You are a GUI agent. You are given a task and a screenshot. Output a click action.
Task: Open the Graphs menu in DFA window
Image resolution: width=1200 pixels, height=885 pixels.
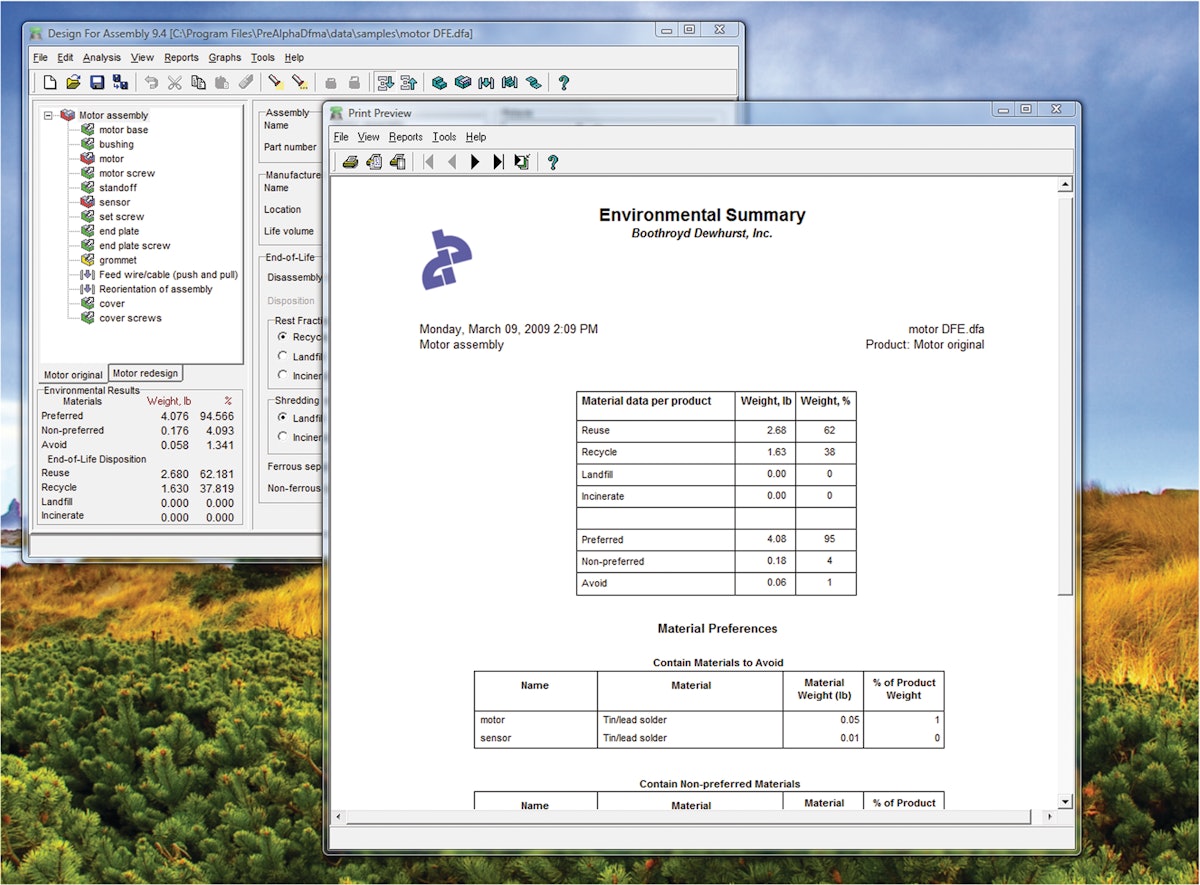tap(224, 57)
